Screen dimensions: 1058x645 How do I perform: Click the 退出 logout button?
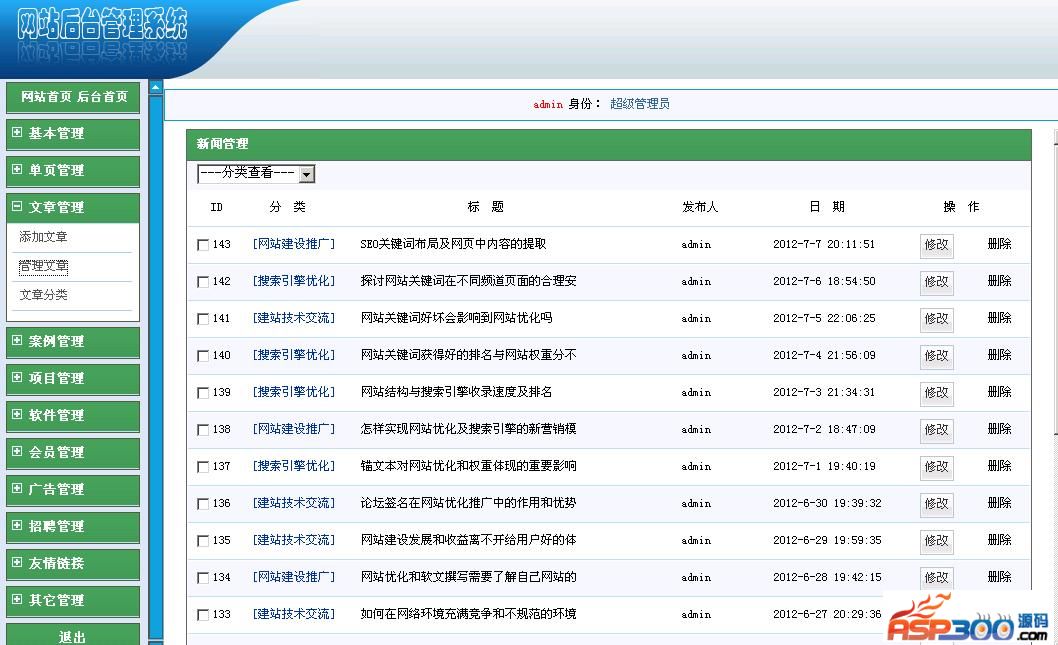click(72, 636)
